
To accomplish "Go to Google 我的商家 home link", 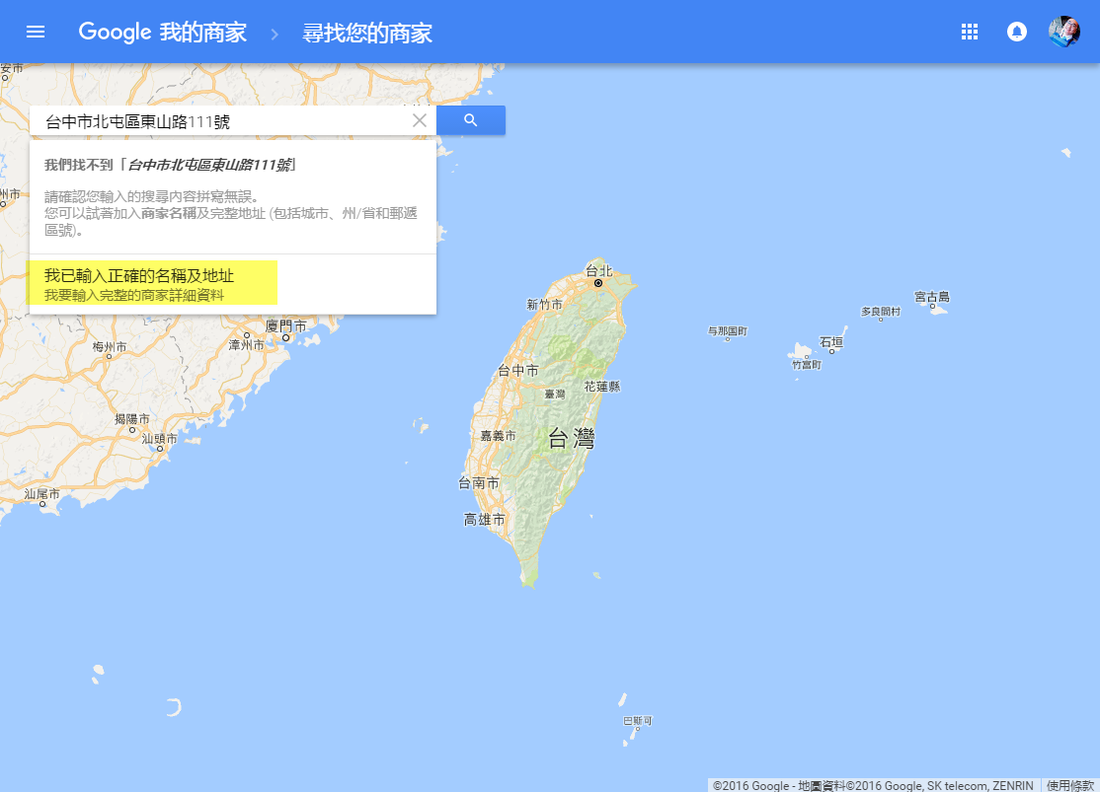I will pos(163,32).
